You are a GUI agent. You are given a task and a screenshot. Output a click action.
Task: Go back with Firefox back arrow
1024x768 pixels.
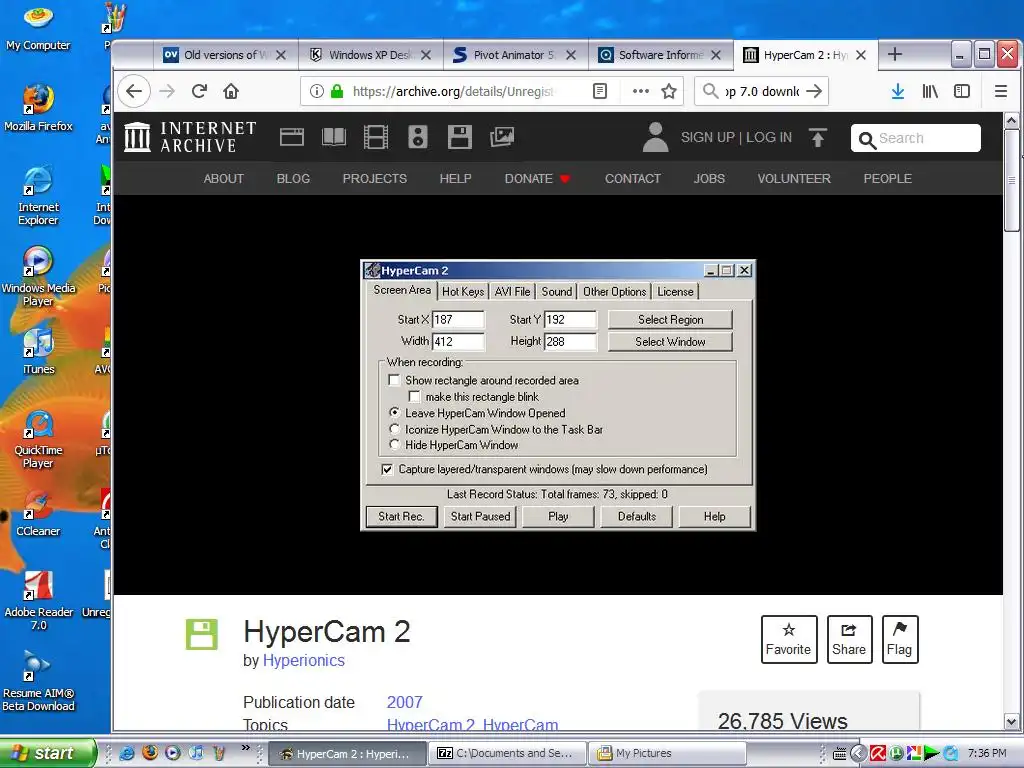[x=134, y=91]
